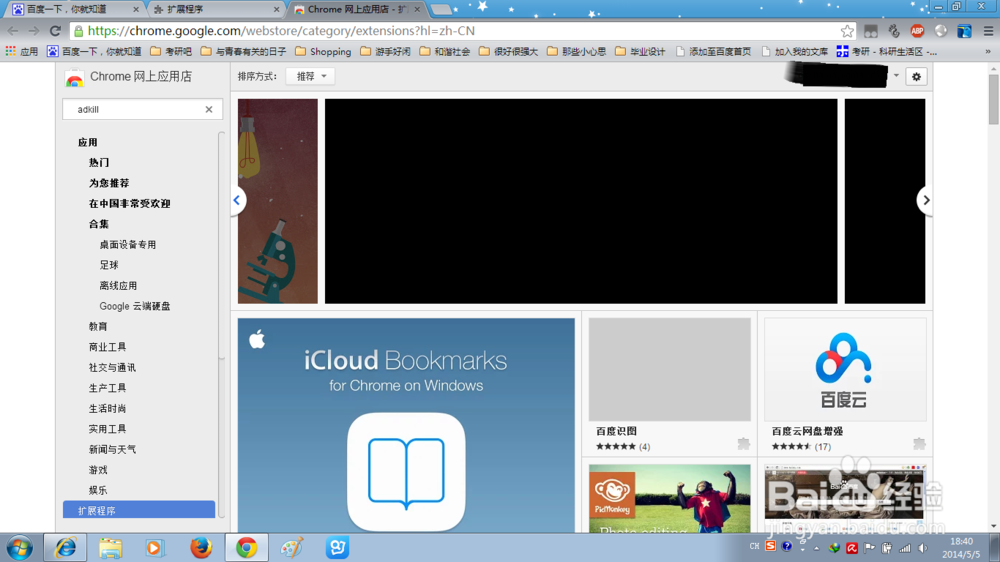This screenshot has height=562, width=1000.
Task: Show previous carousel banner
Action: coord(237,200)
